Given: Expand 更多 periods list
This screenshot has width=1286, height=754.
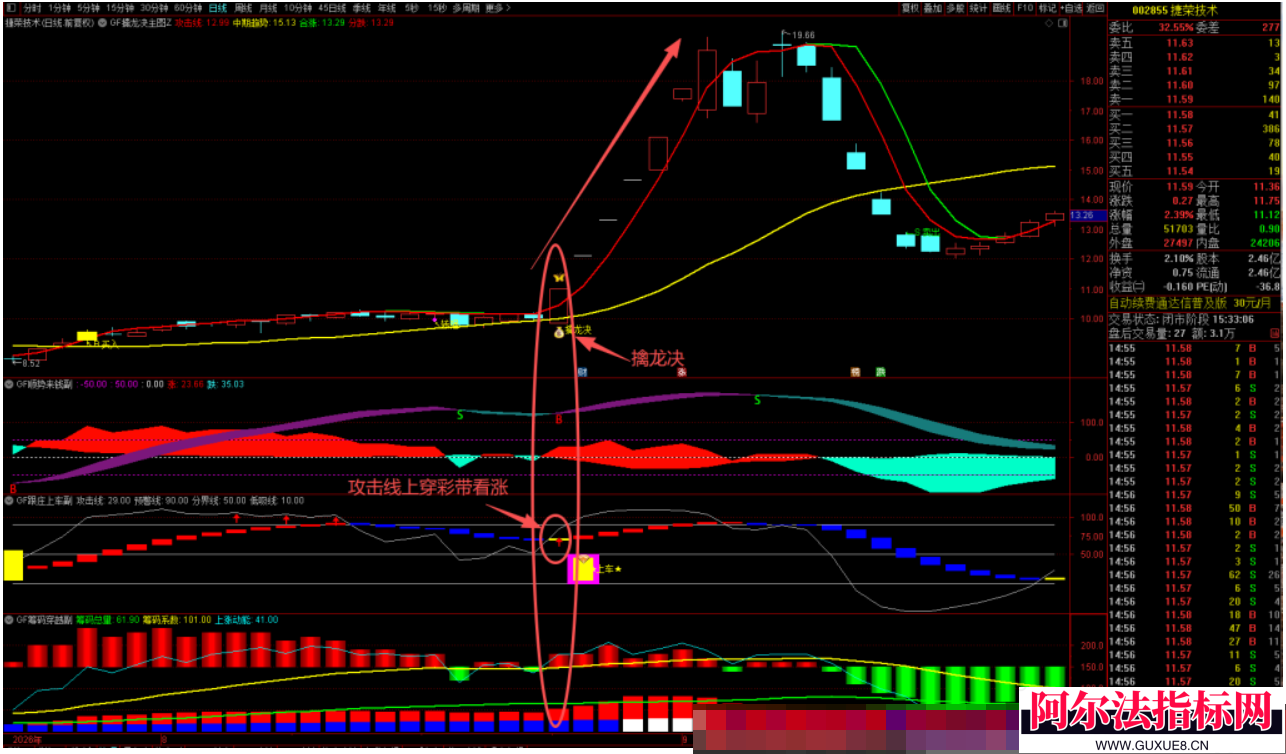Looking at the screenshot, I should pos(496,7).
